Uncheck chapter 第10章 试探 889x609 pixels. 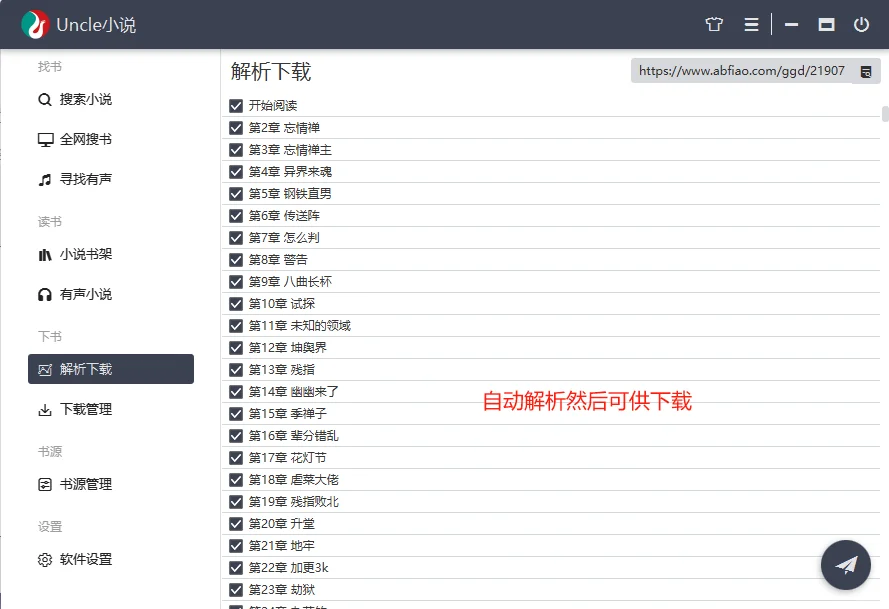coord(235,303)
